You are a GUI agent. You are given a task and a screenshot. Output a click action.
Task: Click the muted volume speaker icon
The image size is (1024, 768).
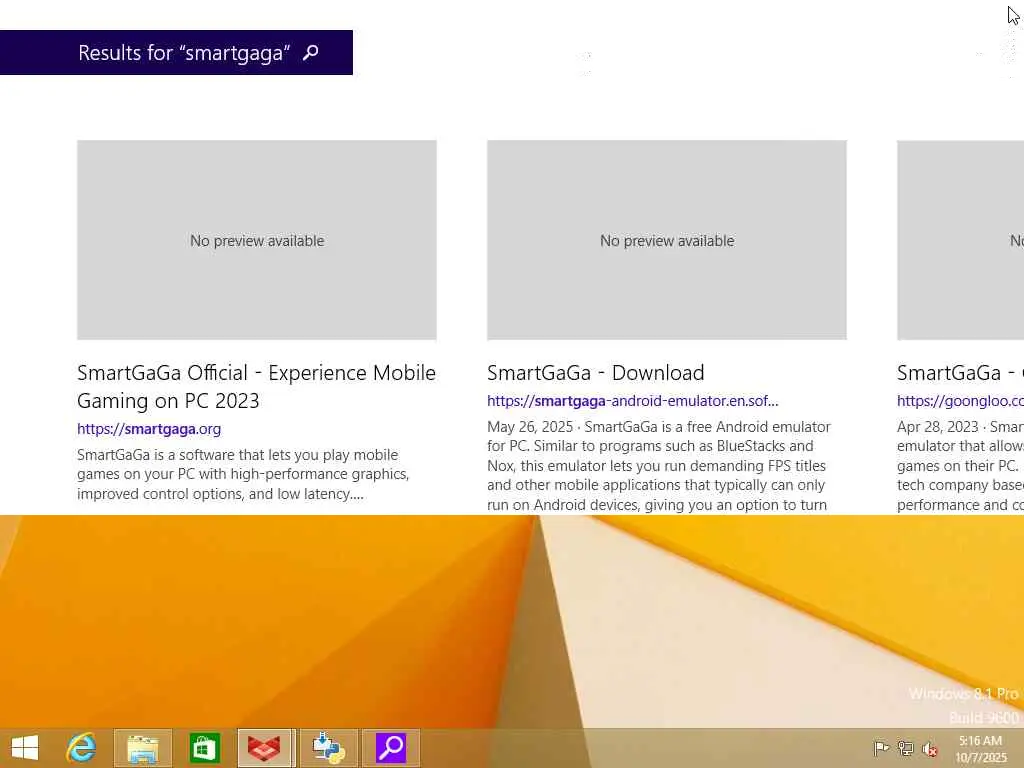pyautogui.click(x=930, y=749)
